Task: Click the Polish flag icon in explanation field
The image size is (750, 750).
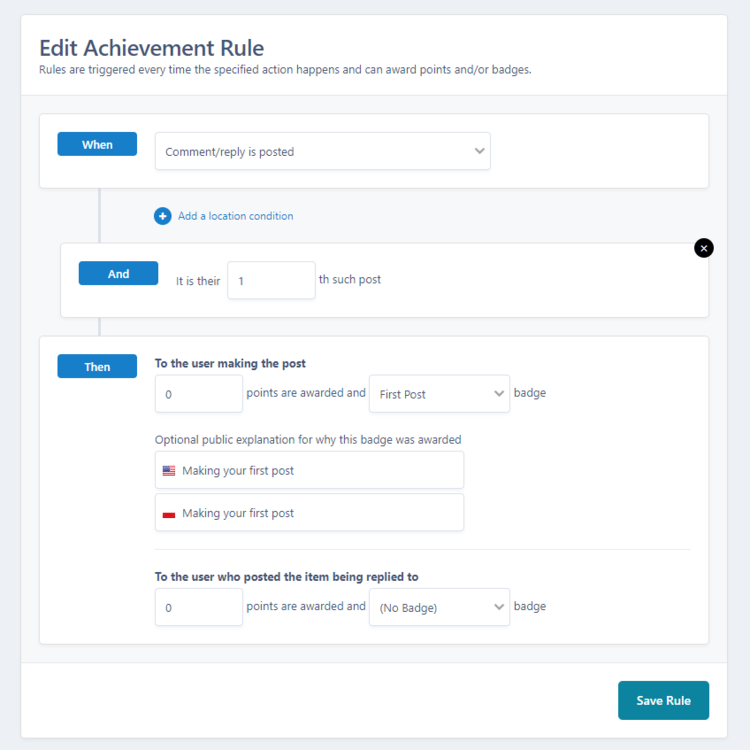Action: 169,513
